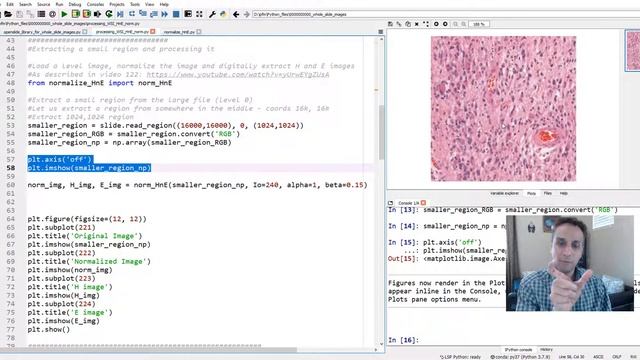Image resolution: width=640 pixels, height=360 pixels.
Task: Show next plot icon
Action: (x=445, y=24)
